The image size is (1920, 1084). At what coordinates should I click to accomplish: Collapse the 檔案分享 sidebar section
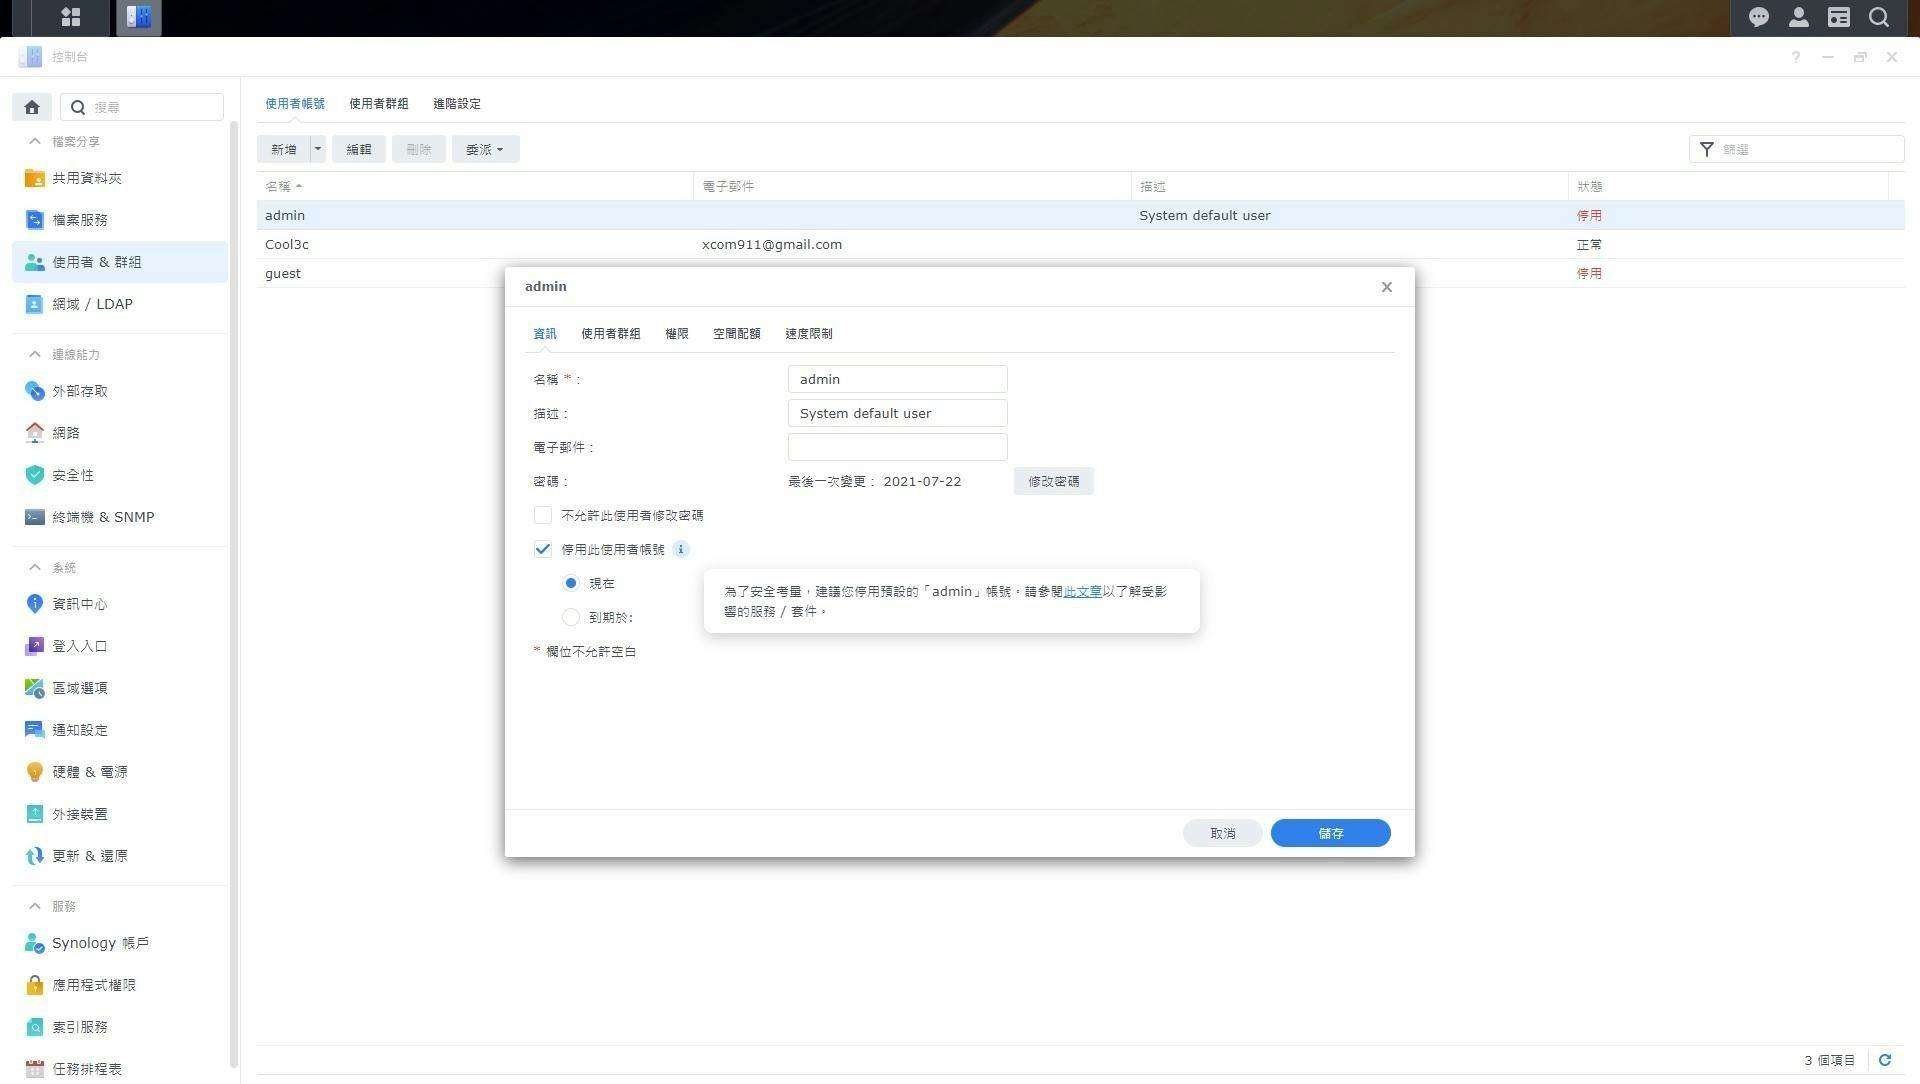(35, 141)
